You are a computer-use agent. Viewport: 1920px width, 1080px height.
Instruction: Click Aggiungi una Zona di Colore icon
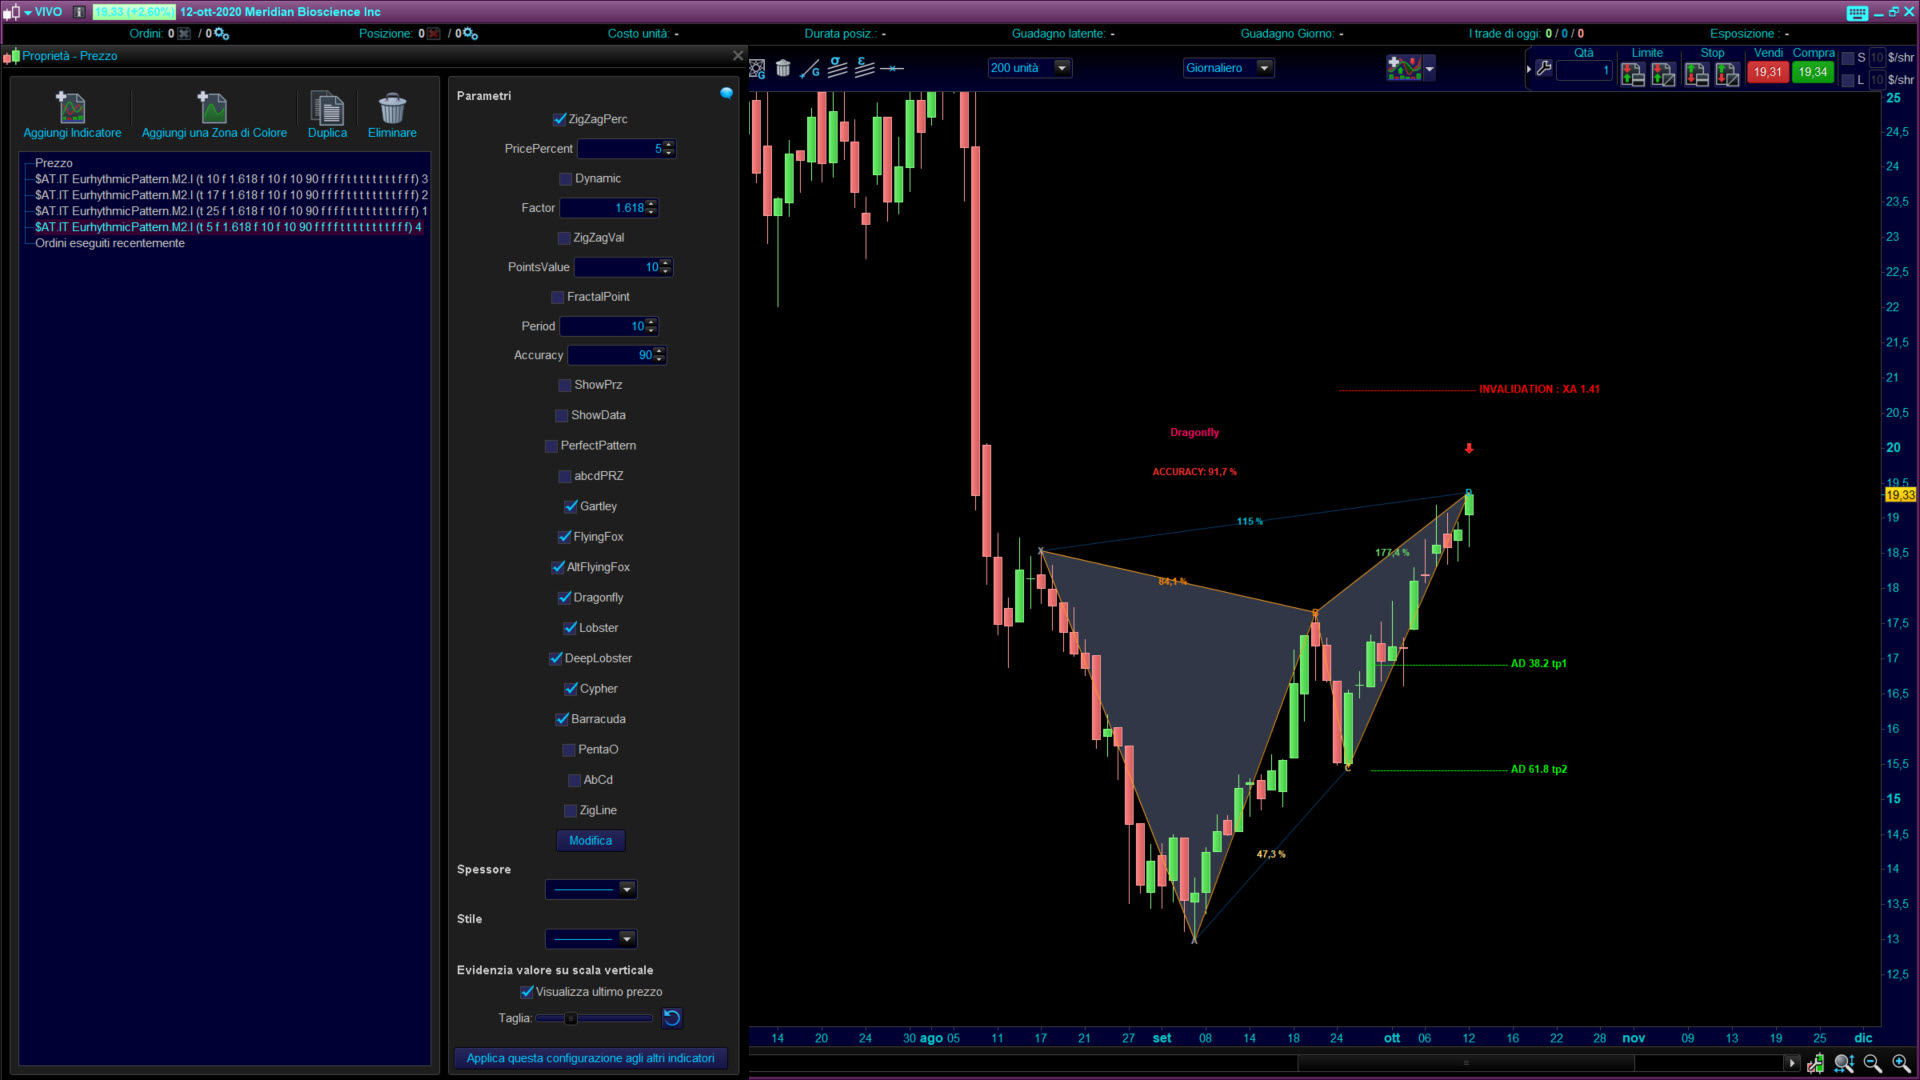pyautogui.click(x=213, y=108)
